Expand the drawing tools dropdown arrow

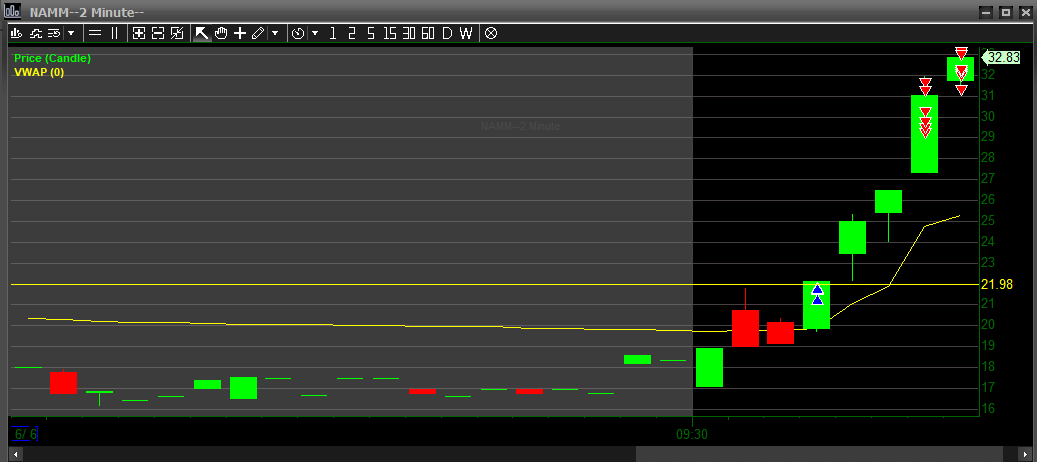(275, 33)
